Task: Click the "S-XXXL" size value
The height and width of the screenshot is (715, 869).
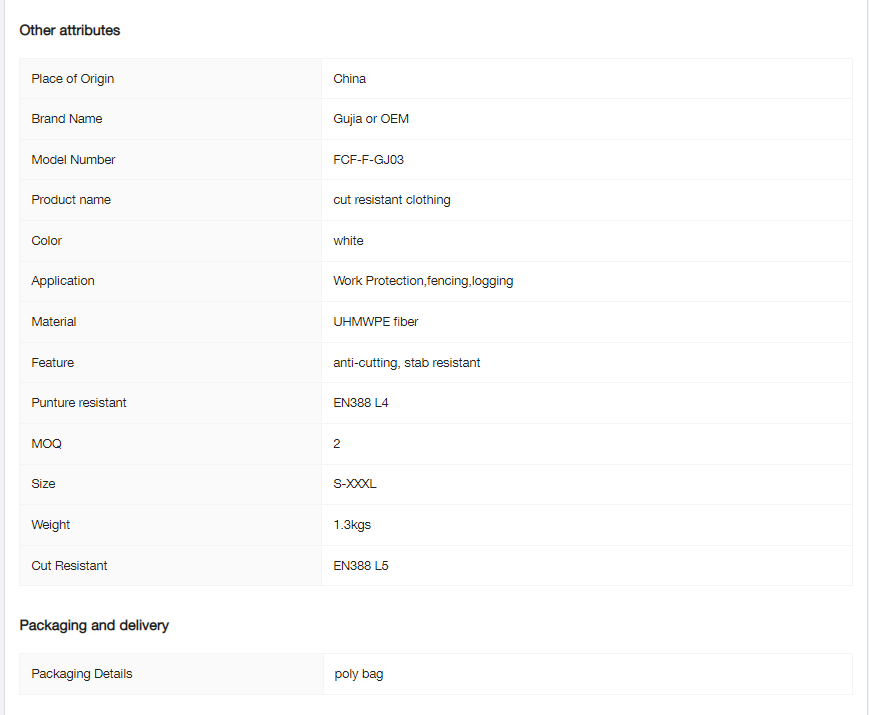Action: (355, 484)
